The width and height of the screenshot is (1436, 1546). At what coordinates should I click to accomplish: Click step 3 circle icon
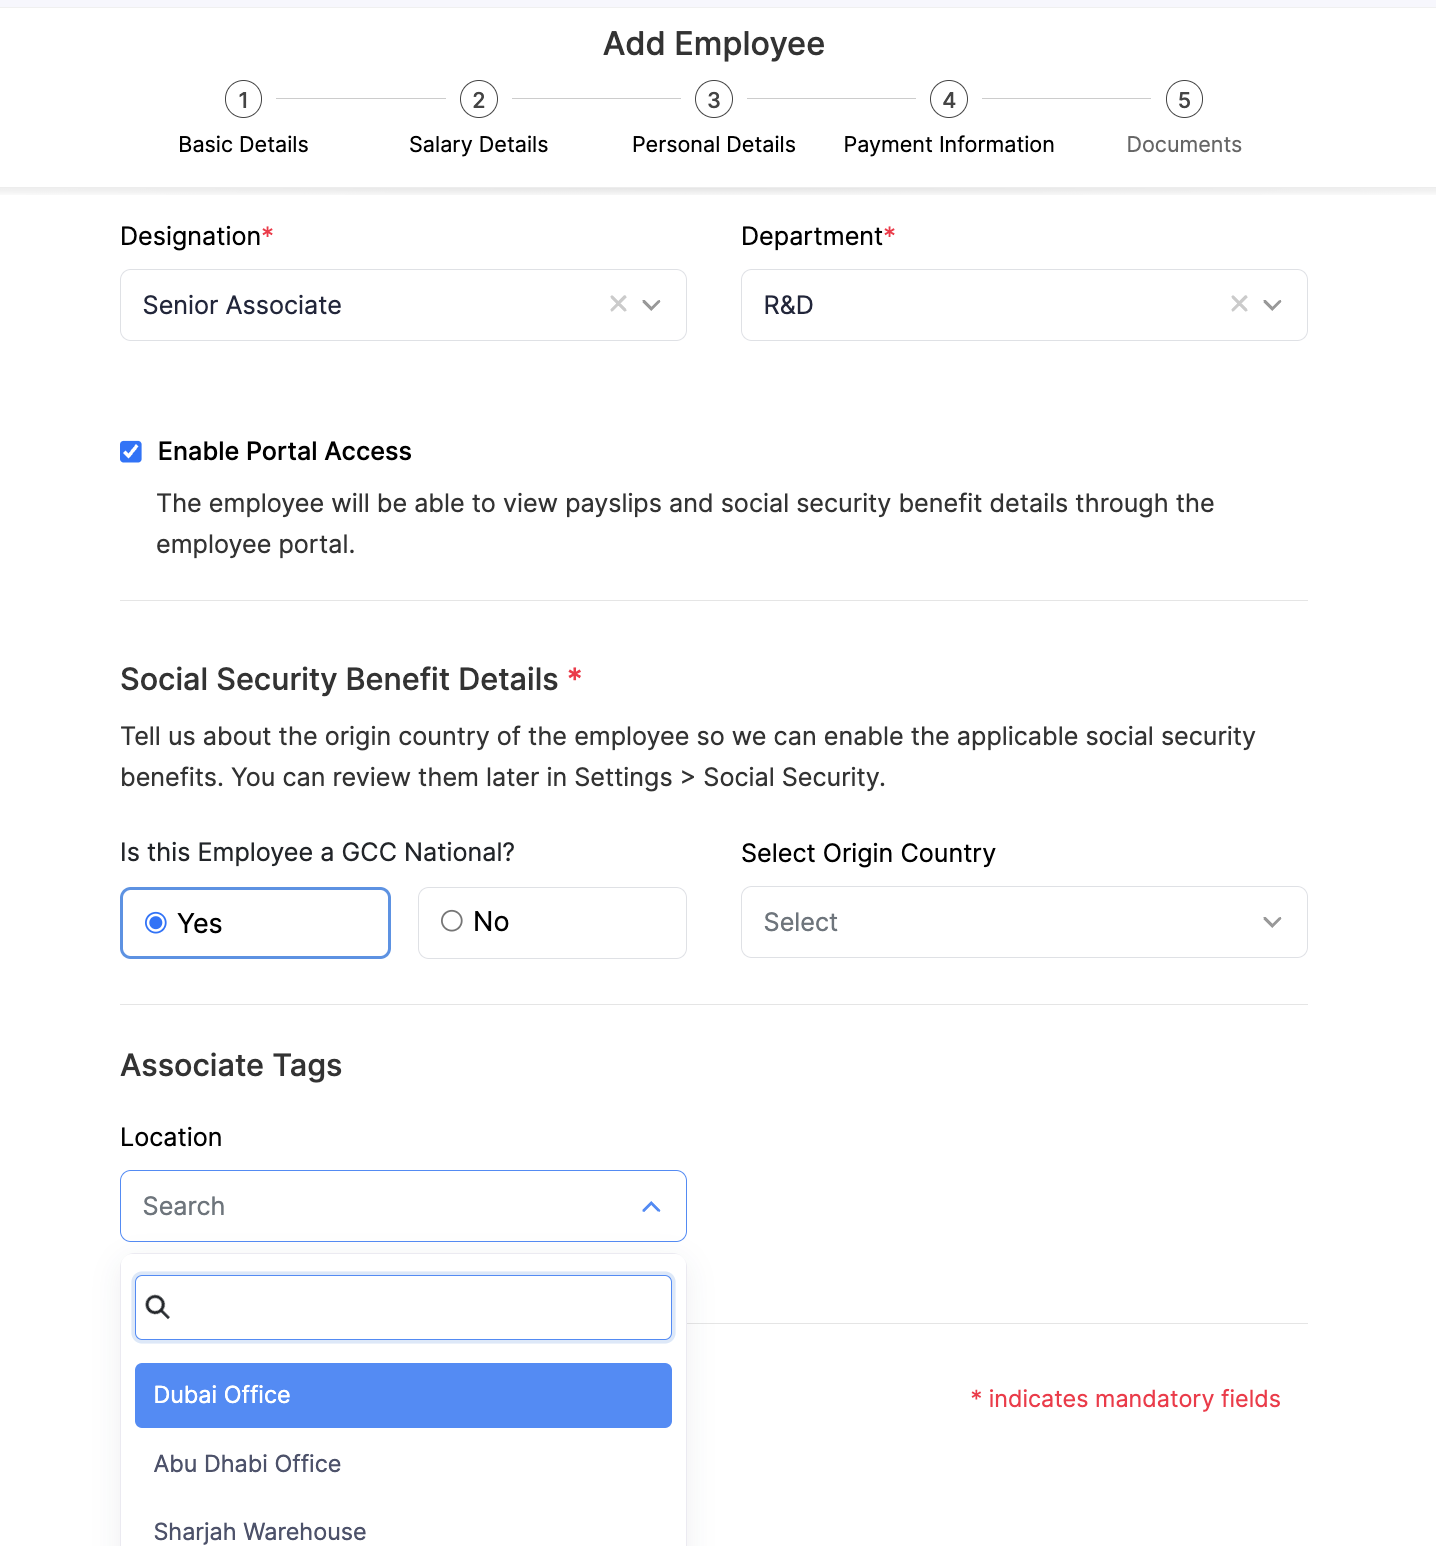[714, 100]
